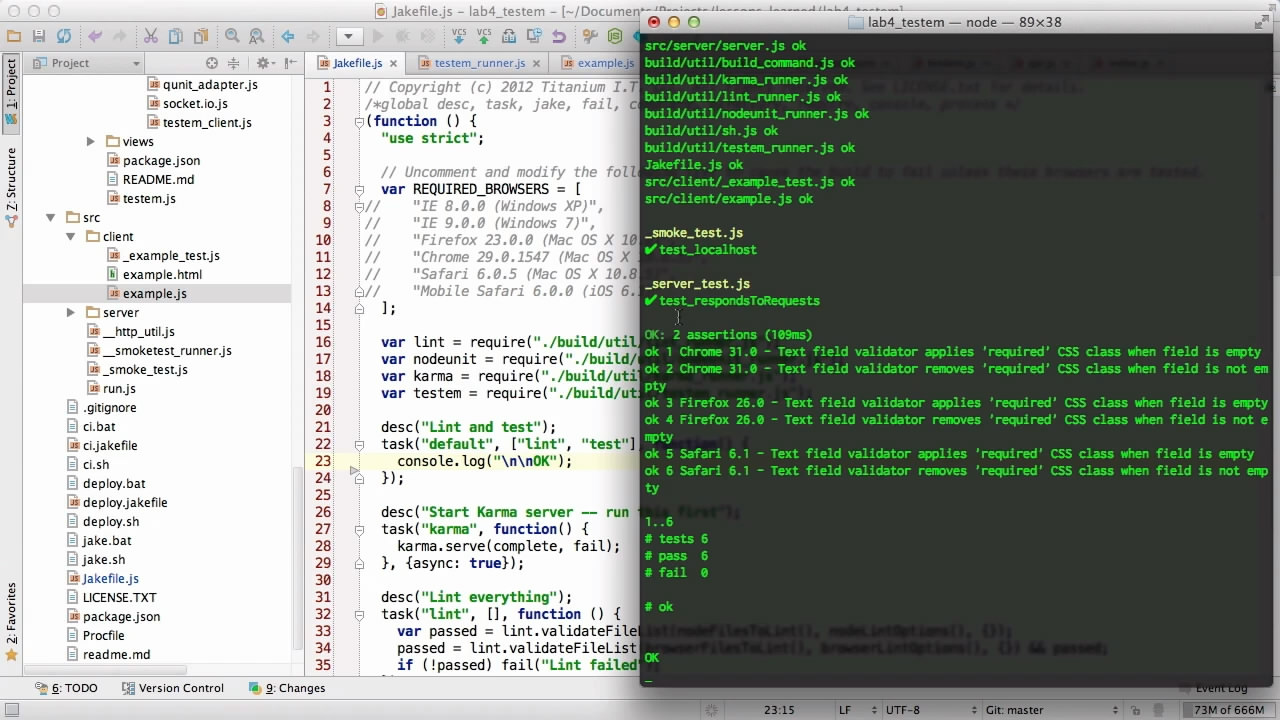
Task: Switch to the testem_runner.js editor tab
Action: [x=479, y=63]
